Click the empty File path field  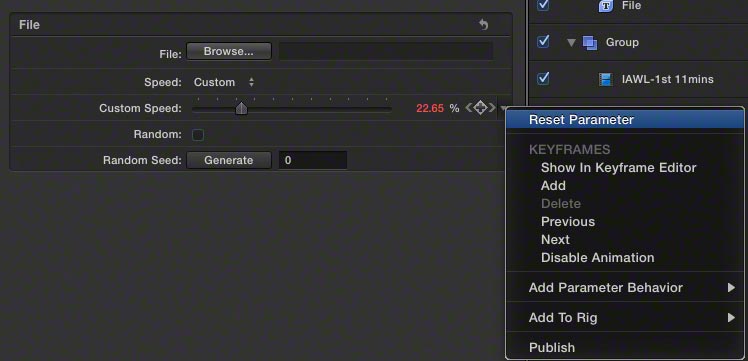(386, 52)
